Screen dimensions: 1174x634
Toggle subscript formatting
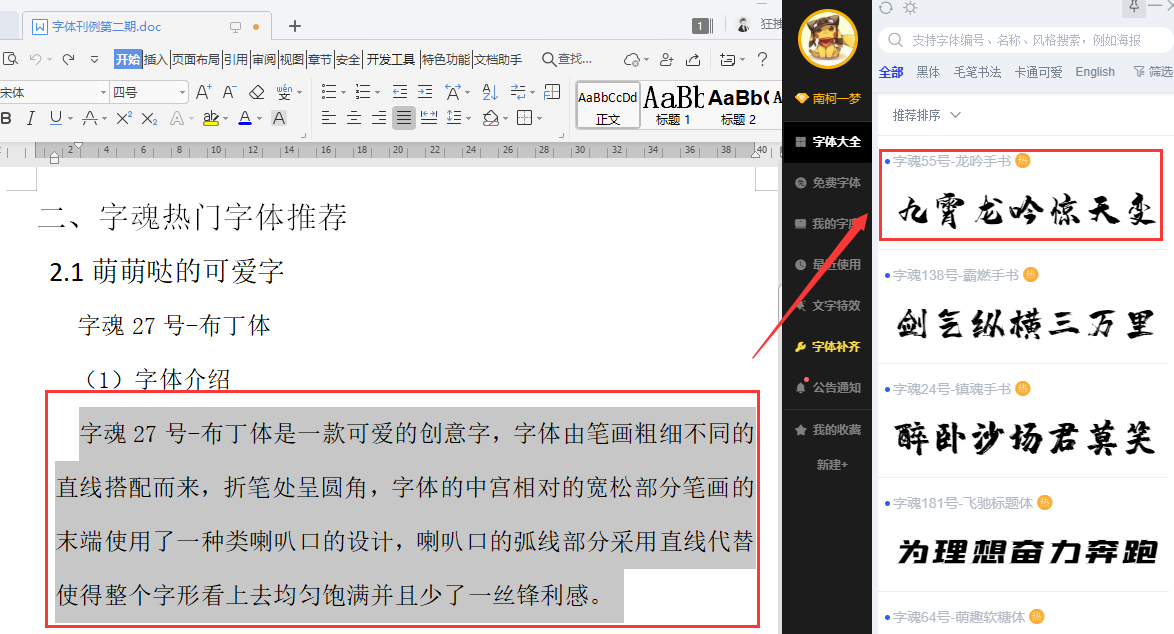(x=149, y=118)
